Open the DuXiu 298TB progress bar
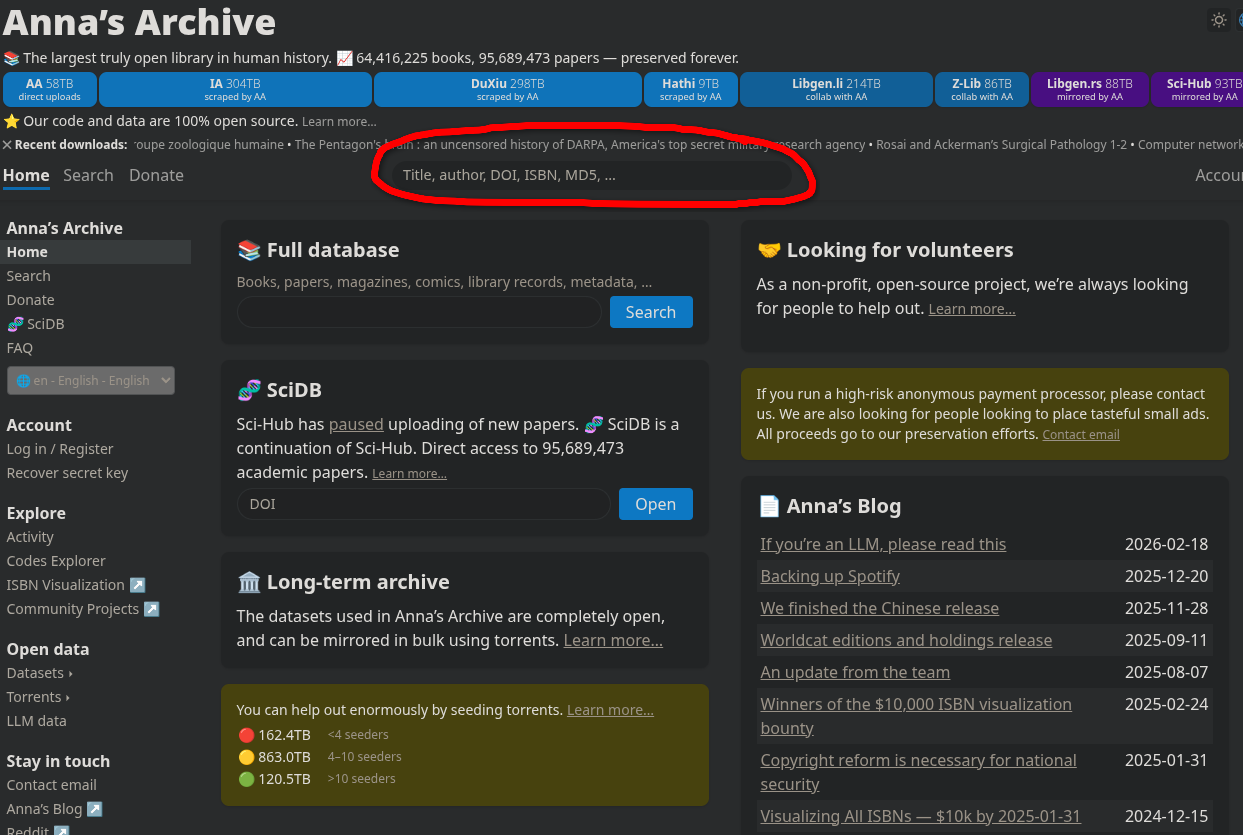Viewport: 1243px width, 835px height. [x=507, y=90]
